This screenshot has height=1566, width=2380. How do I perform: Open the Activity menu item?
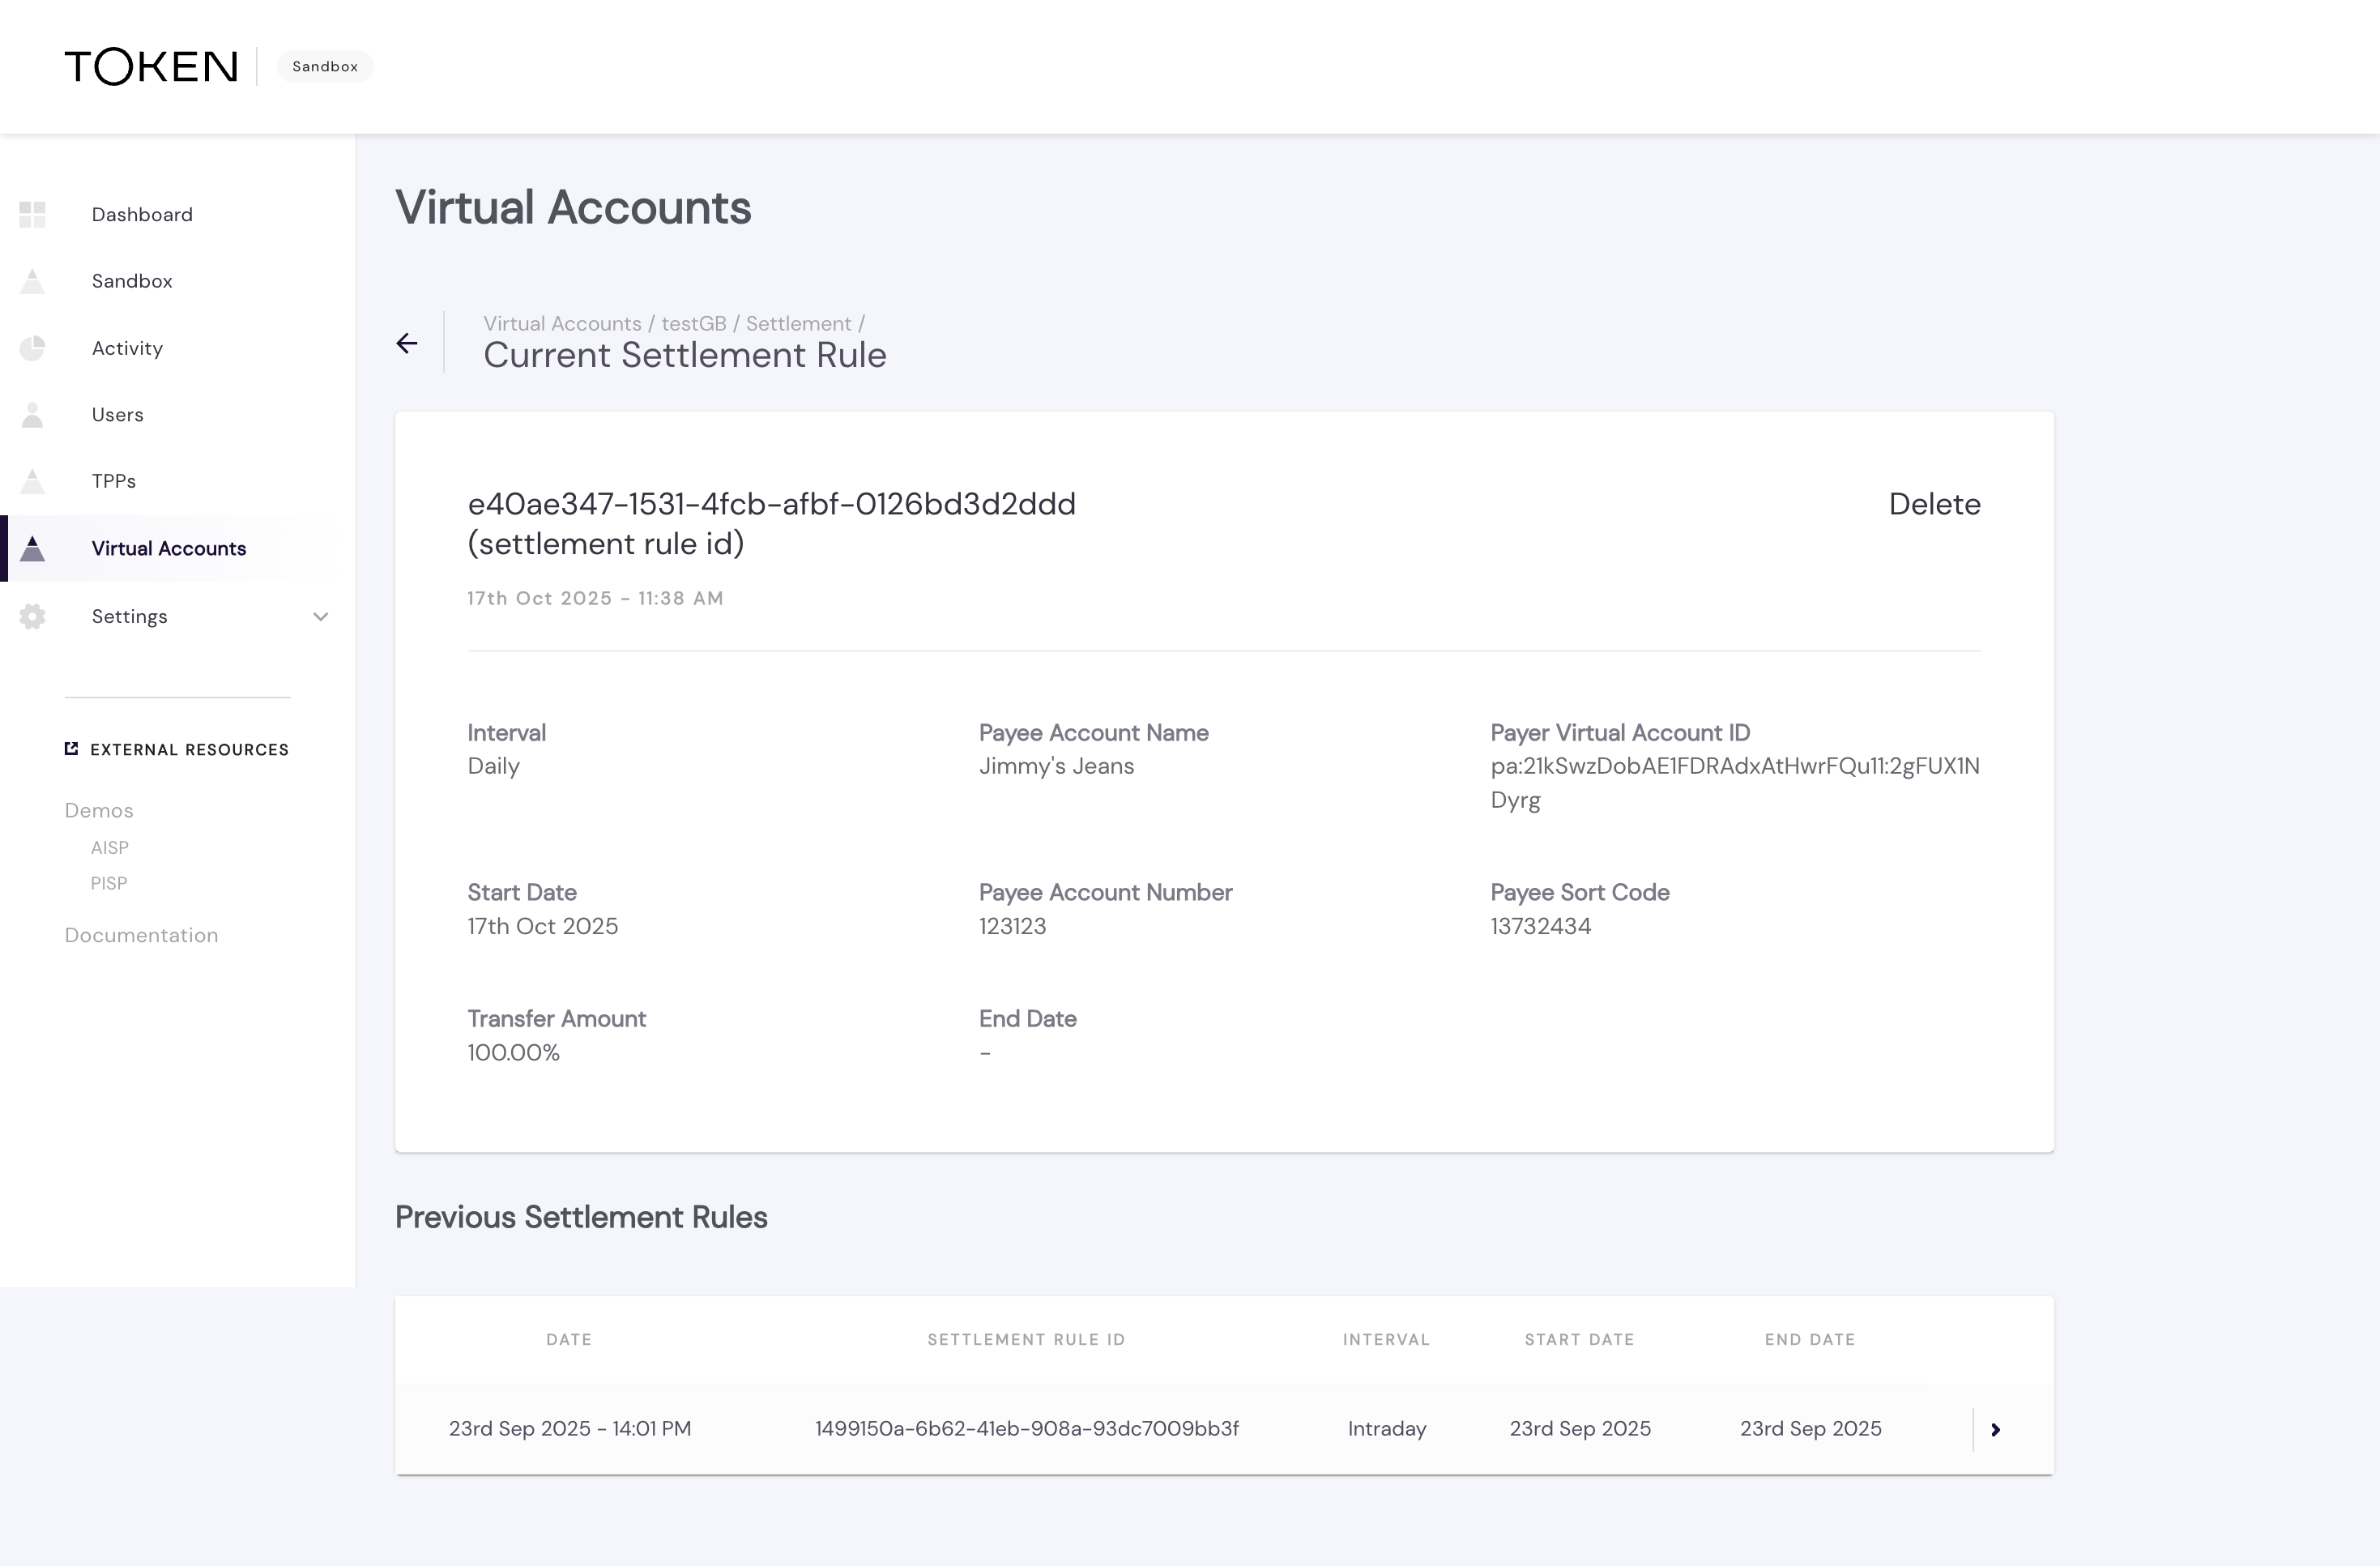127,348
